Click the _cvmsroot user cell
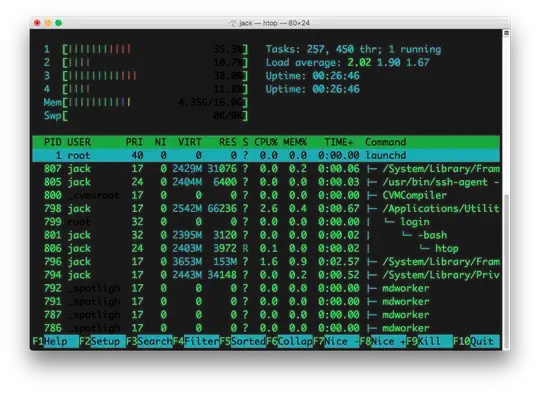The image size is (540, 393). coord(93,195)
